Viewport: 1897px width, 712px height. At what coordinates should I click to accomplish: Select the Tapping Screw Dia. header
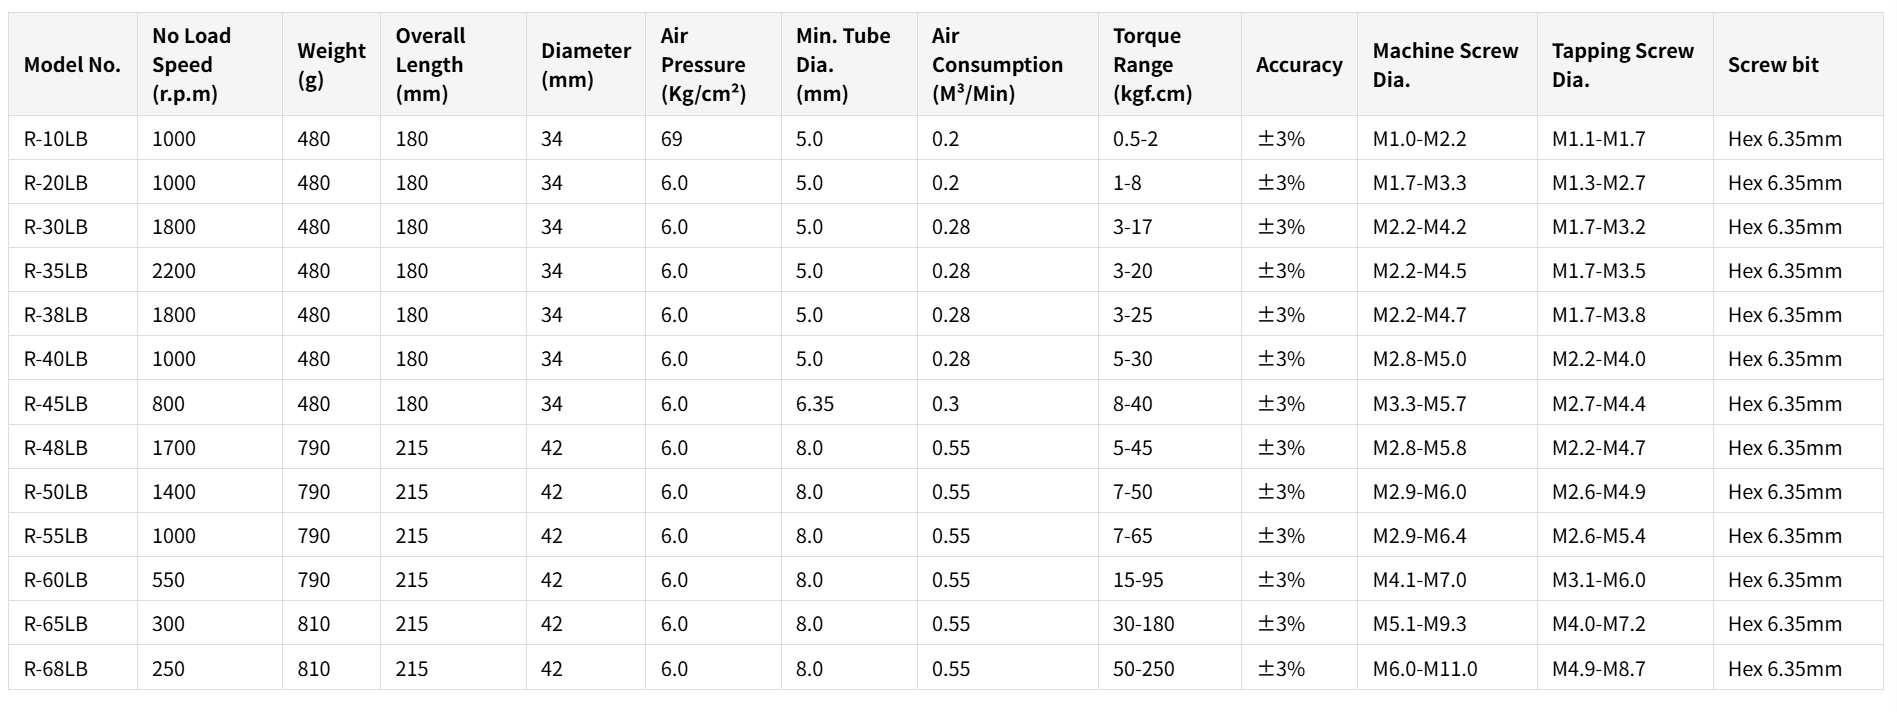[1622, 65]
